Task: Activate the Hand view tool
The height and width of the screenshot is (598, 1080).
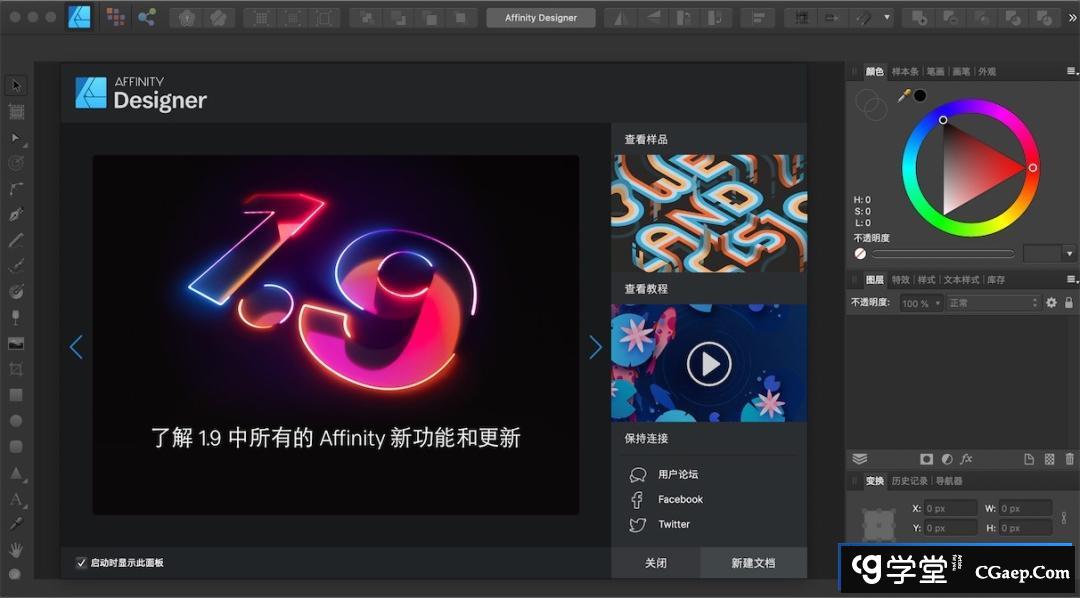Action: [16, 549]
